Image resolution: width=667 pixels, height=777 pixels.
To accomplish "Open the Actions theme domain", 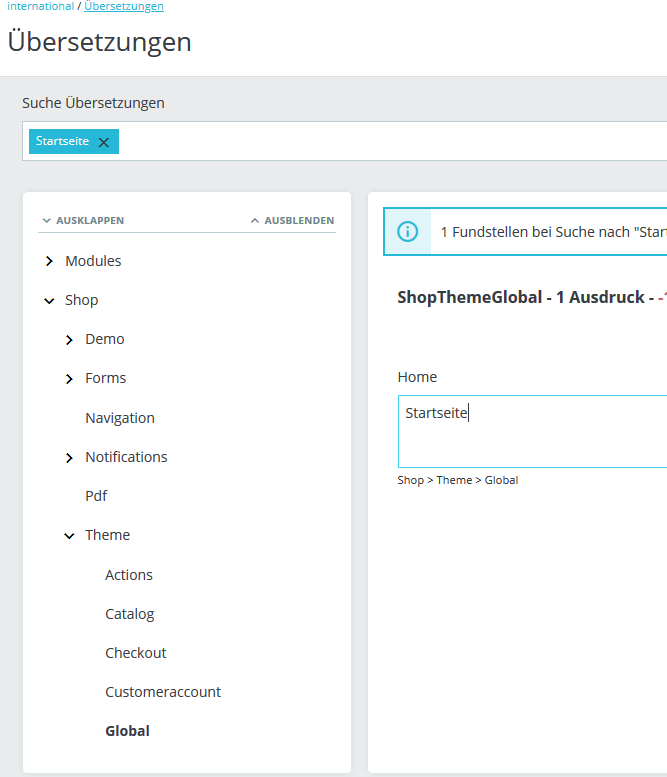I will (x=129, y=575).
